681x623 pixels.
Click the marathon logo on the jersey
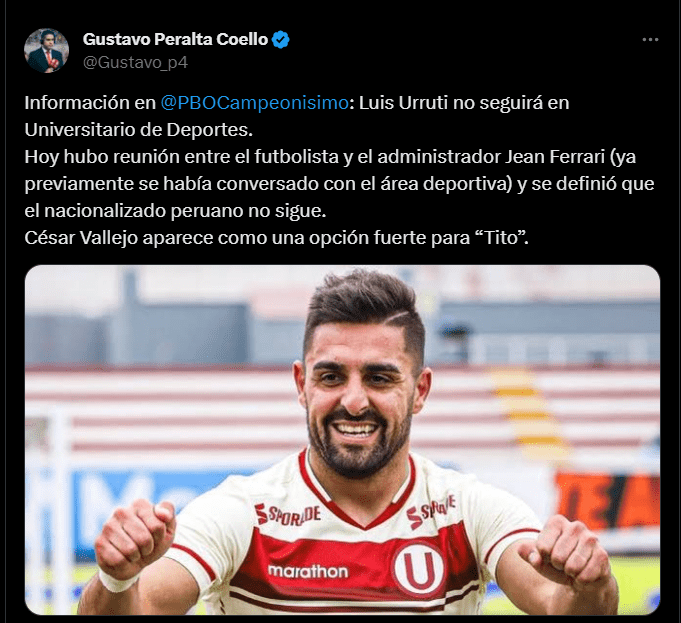[x=308, y=571]
